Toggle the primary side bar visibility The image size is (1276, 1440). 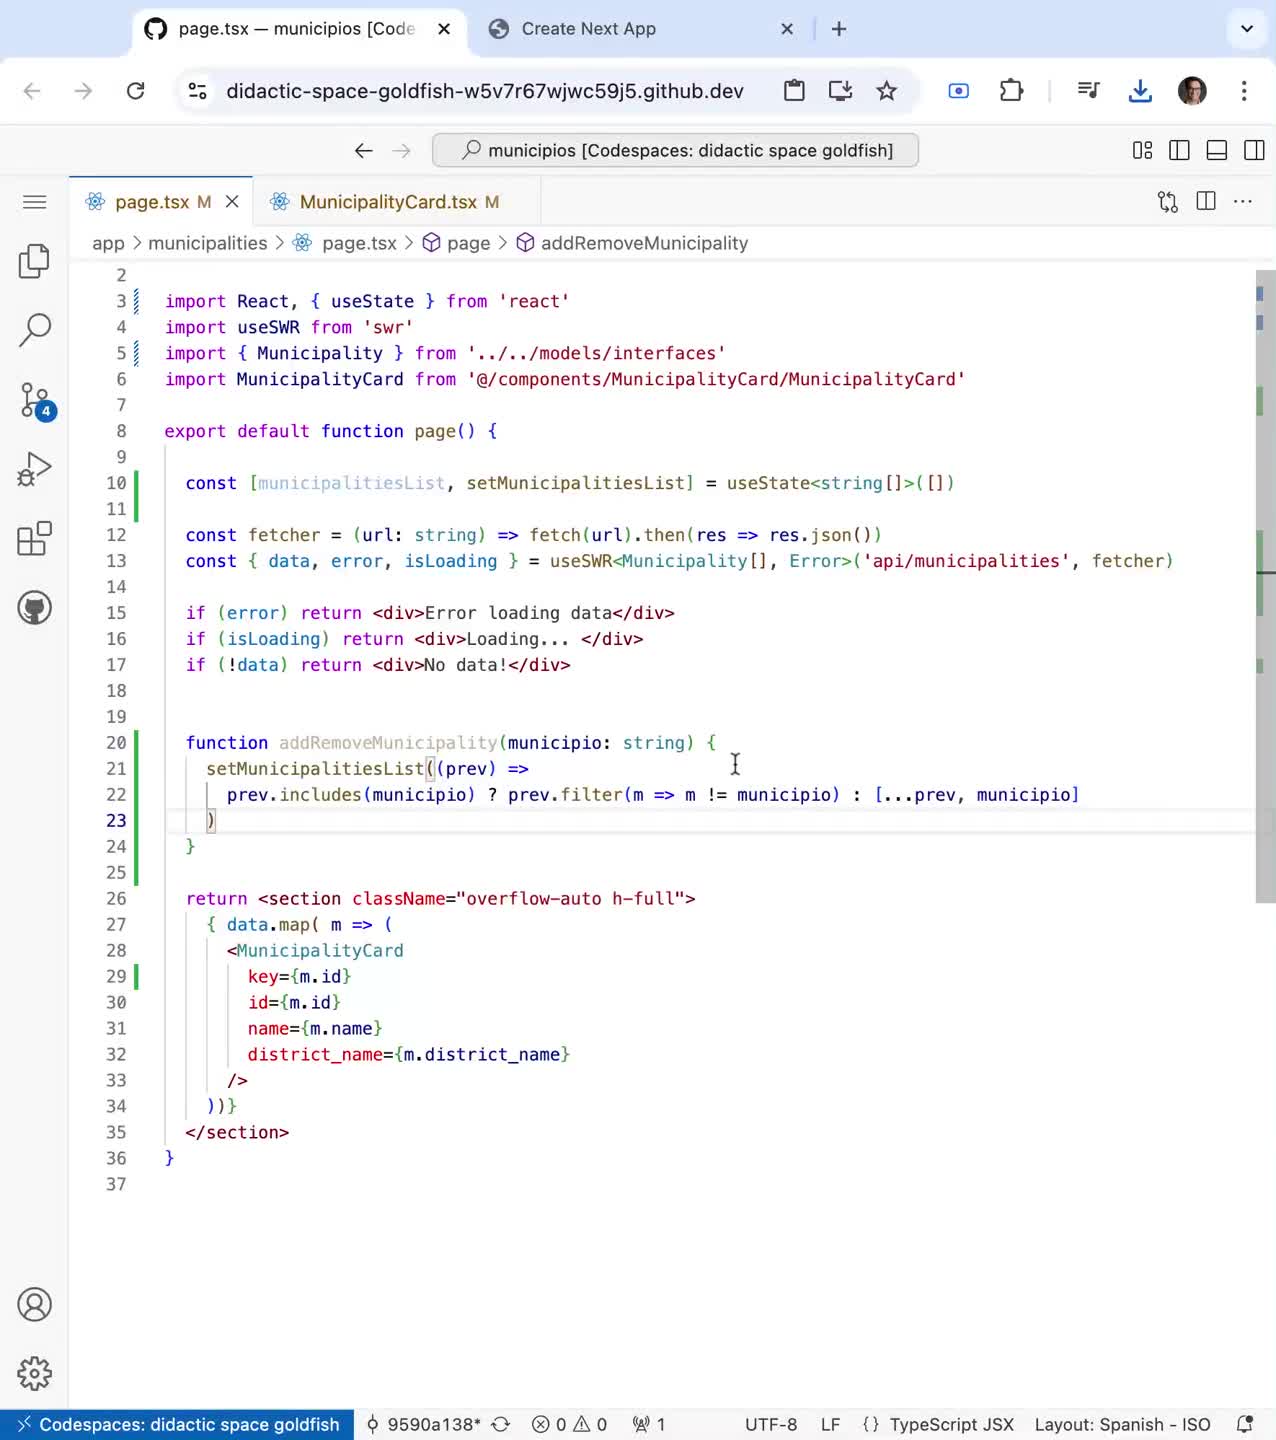click(1179, 150)
